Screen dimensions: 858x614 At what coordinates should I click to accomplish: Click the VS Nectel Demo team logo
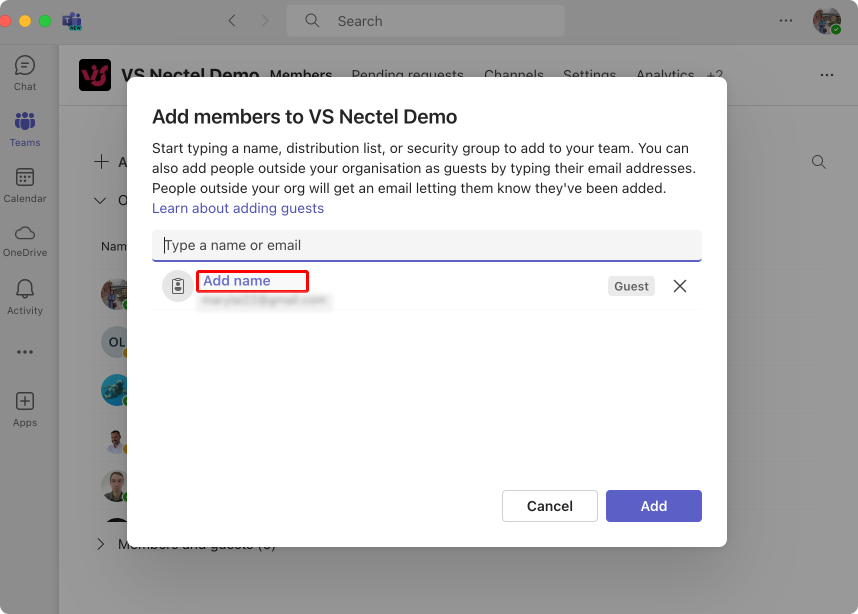click(95, 75)
